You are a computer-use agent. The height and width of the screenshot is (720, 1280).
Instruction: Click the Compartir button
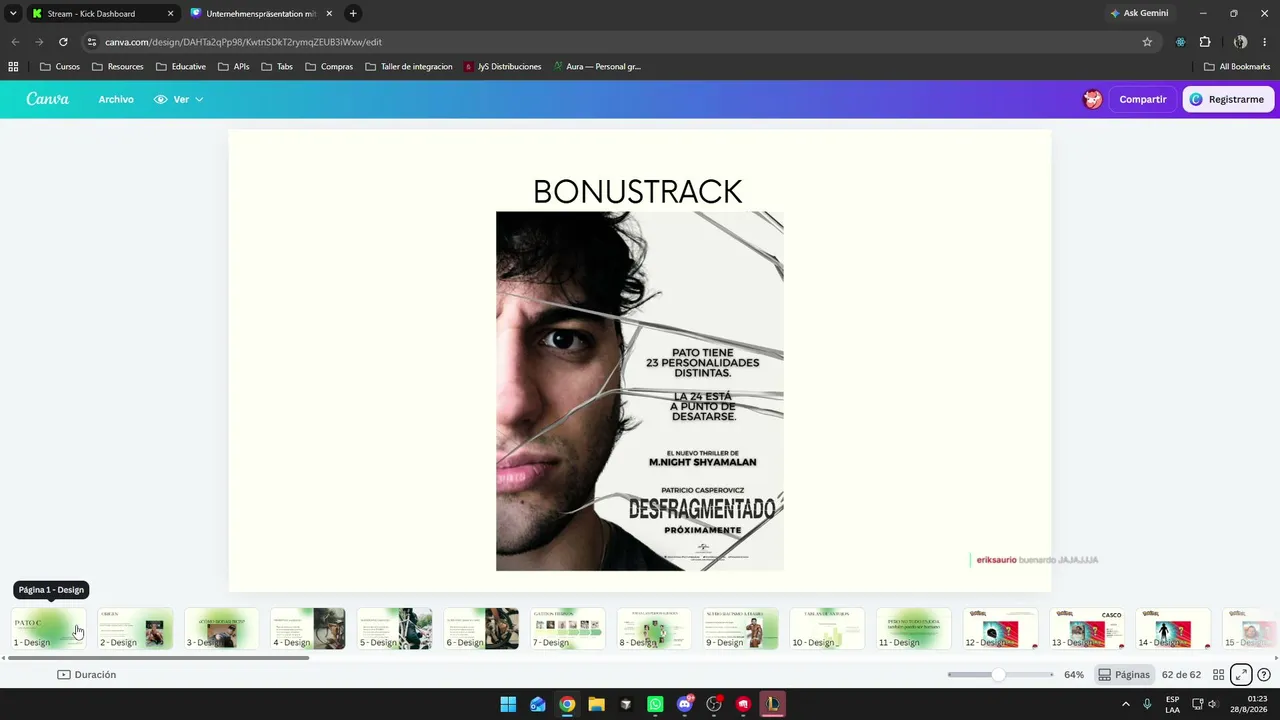coord(1143,99)
